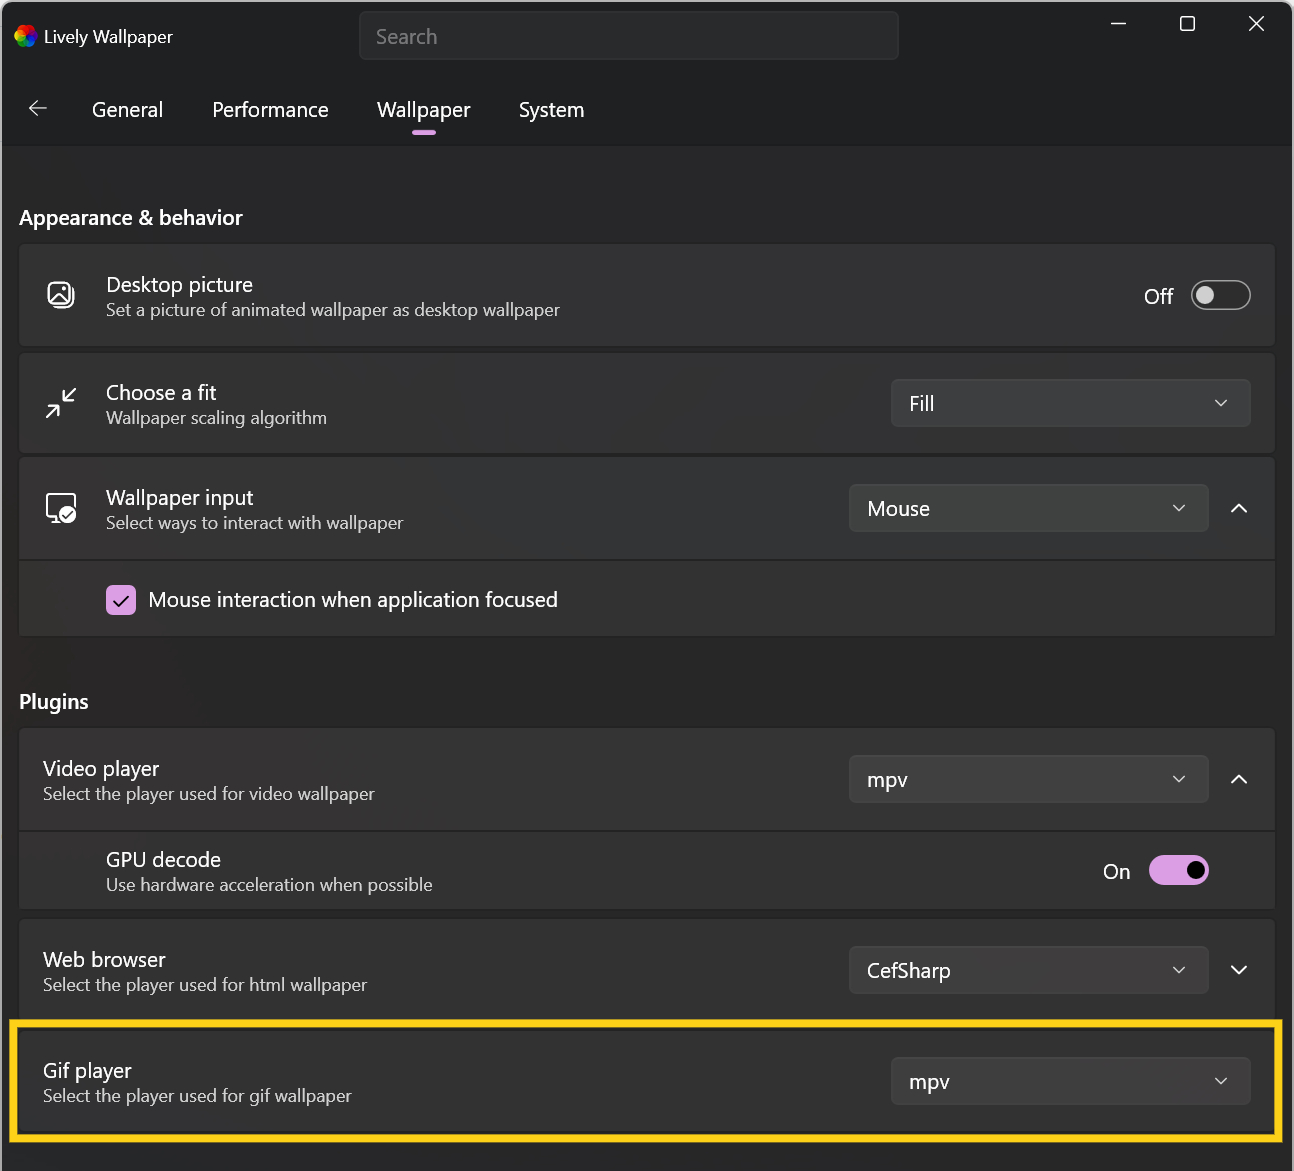Viewport: 1294px width, 1171px height.
Task: Open the System settings tab
Action: 551,110
